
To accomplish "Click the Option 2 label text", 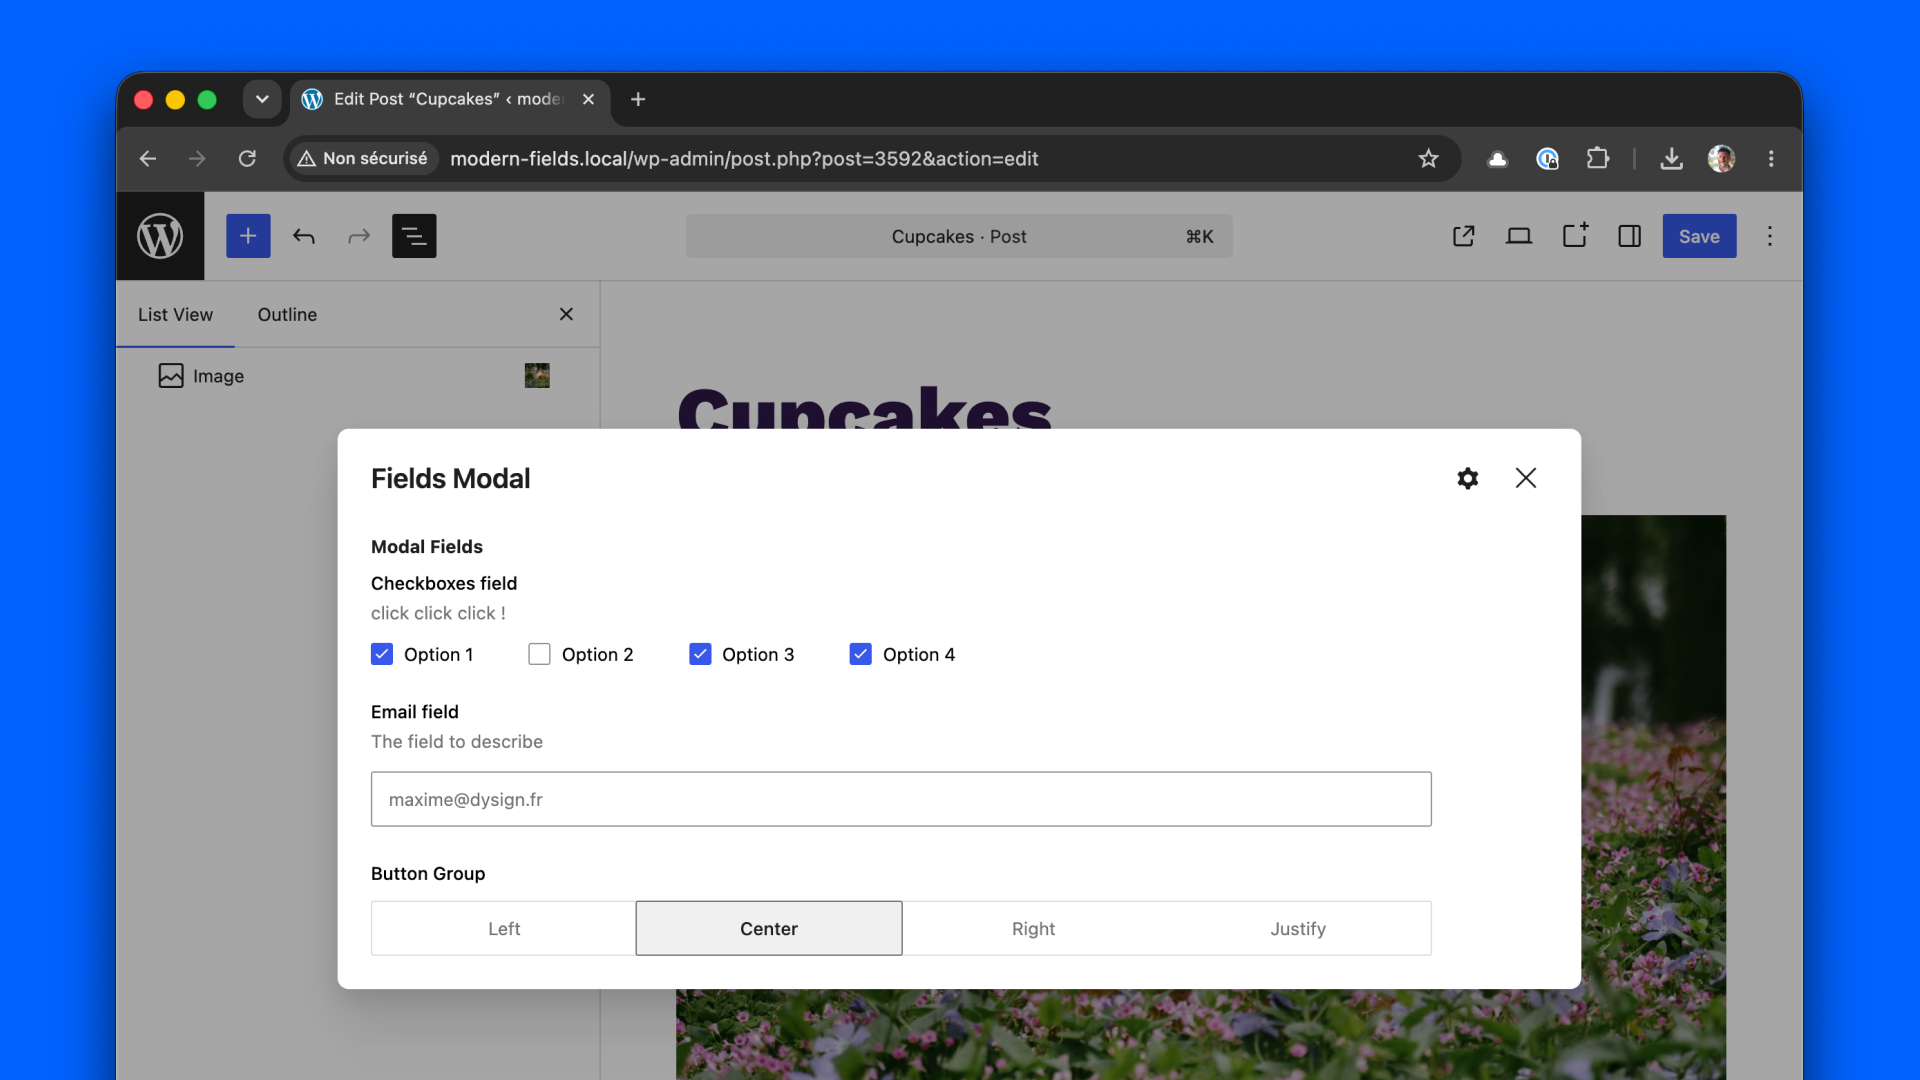I will pyautogui.click(x=598, y=654).
